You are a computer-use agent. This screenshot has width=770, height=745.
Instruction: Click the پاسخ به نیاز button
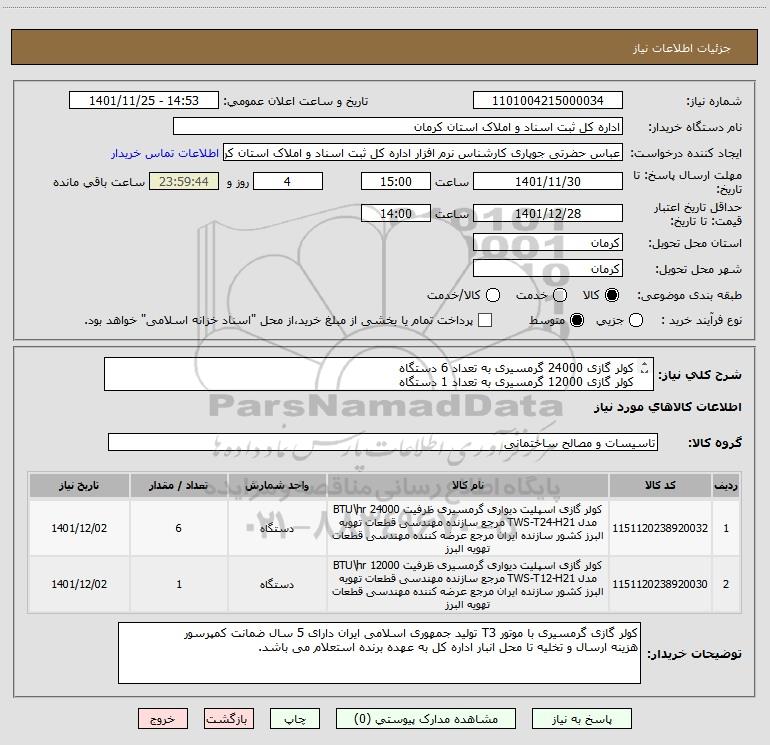[582, 719]
